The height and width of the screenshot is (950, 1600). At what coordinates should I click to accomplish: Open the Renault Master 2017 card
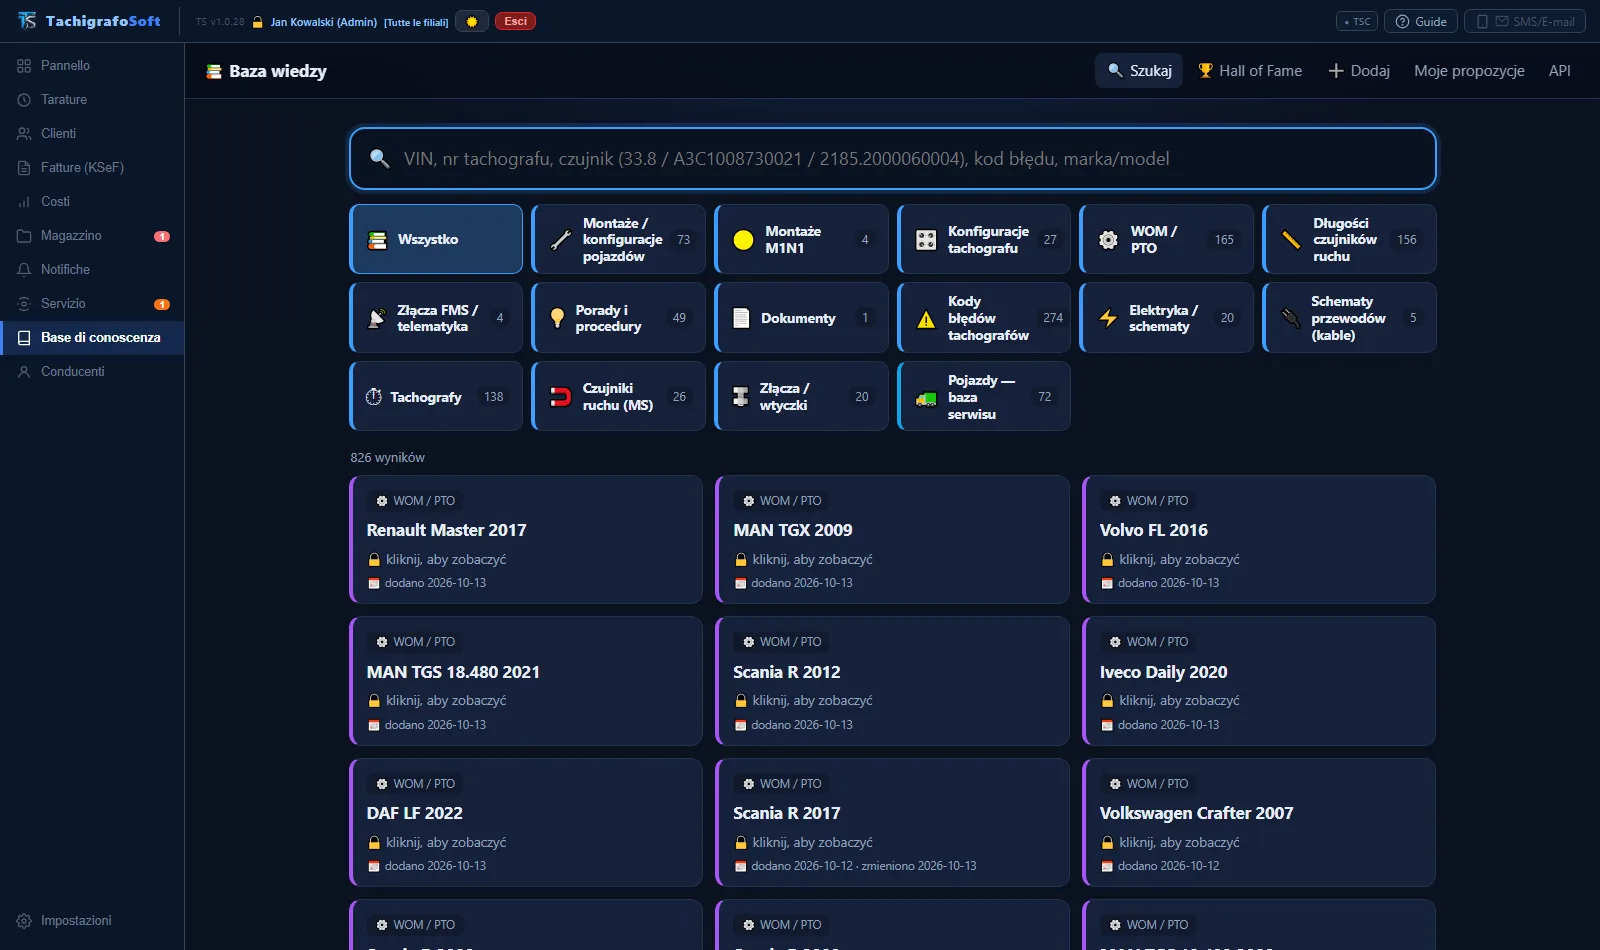(x=526, y=539)
